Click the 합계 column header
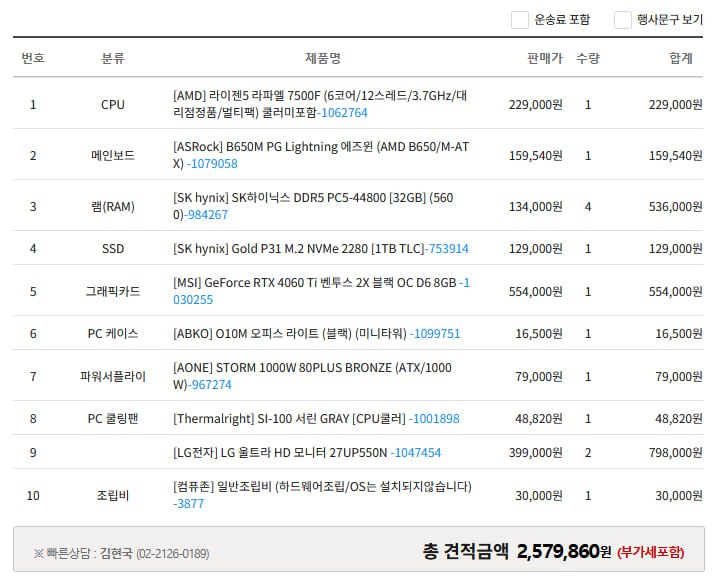721x587 pixels. click(681, 58)
